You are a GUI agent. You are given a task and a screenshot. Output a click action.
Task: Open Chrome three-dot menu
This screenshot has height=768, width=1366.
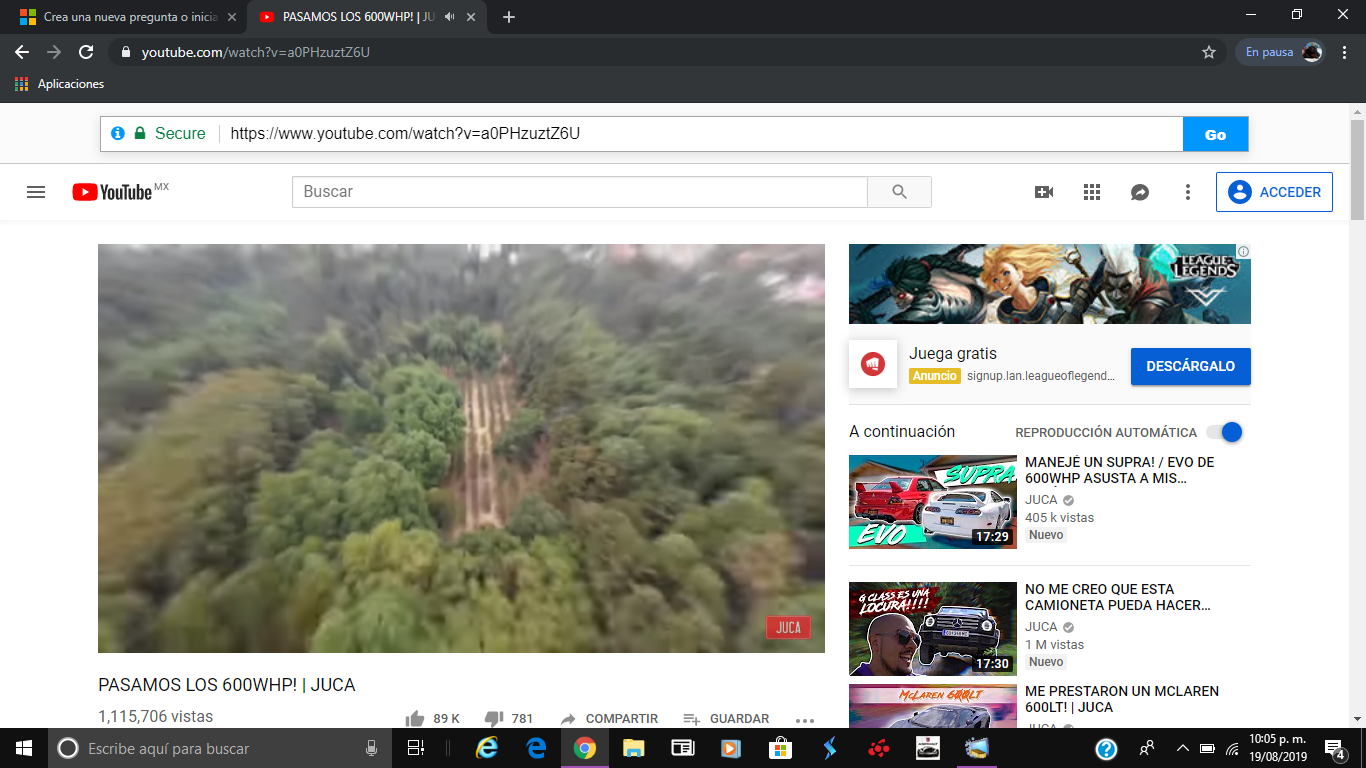pyautogui.click(x=1345, y=52)
